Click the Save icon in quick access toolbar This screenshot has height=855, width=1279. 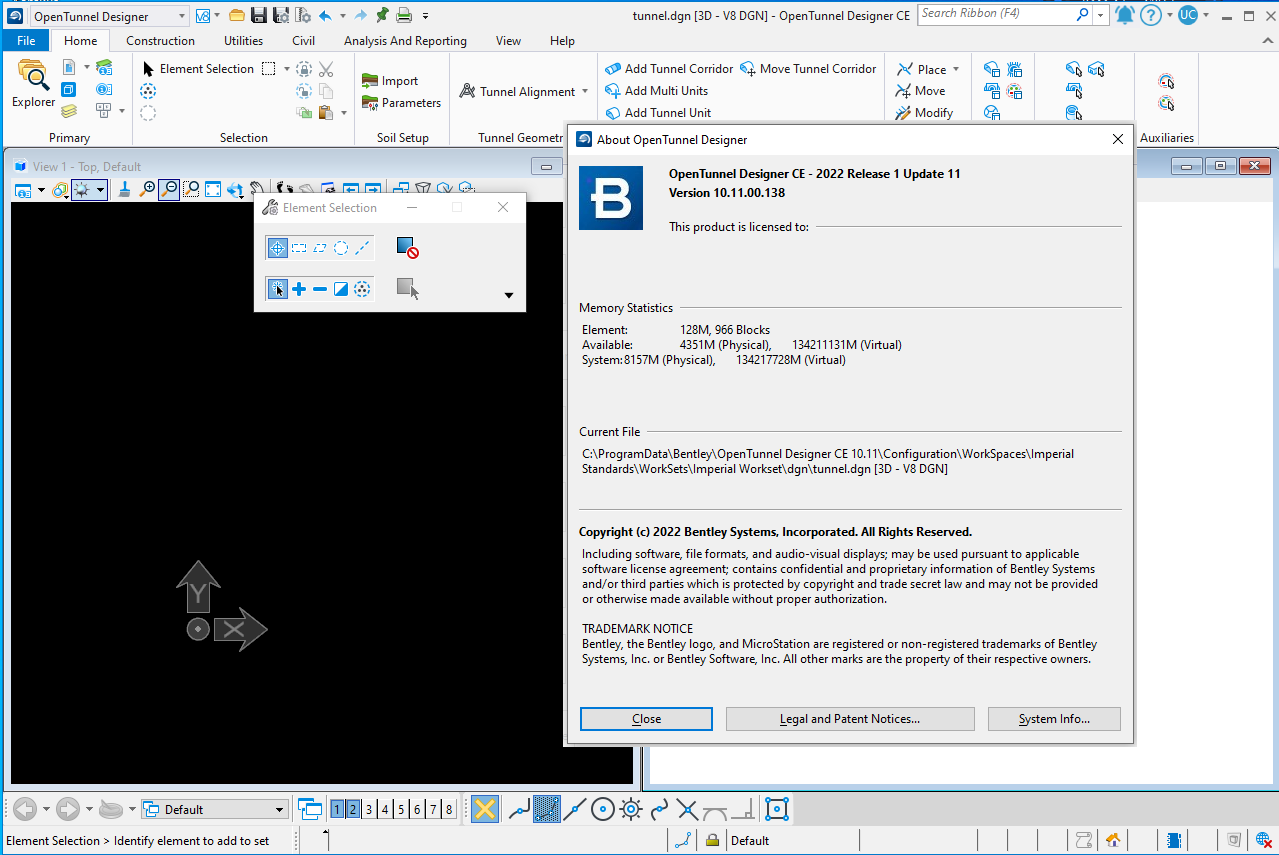(259, 15)
